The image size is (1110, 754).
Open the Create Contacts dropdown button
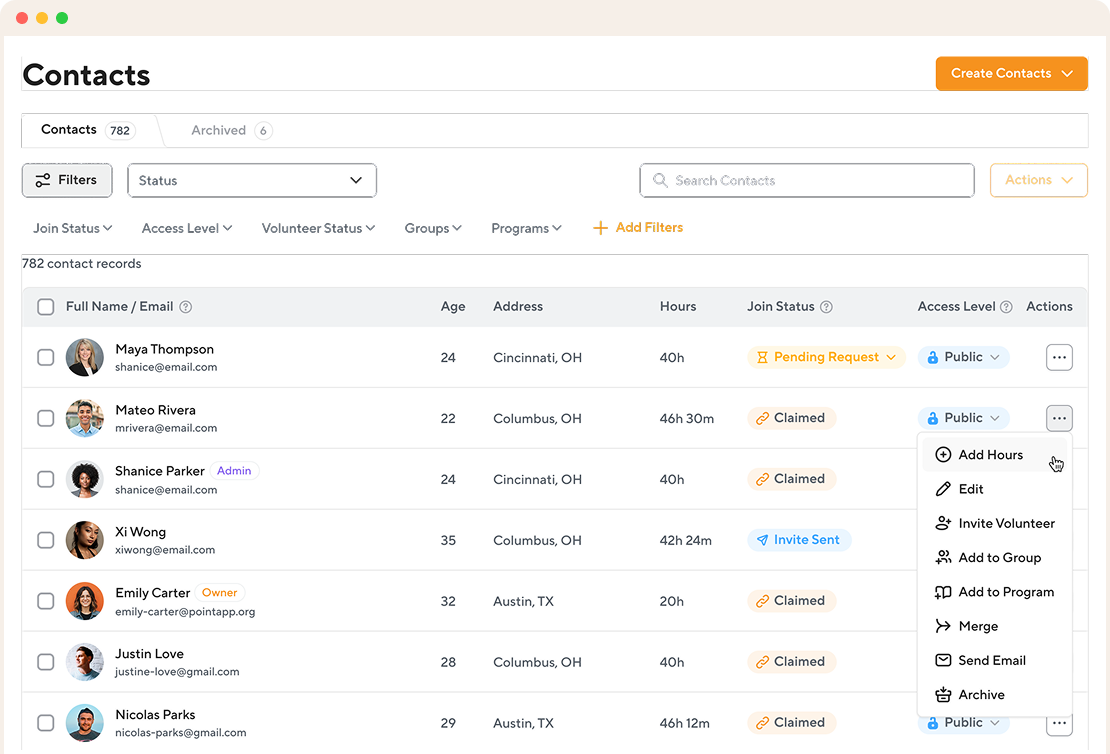coord(1012,74)
